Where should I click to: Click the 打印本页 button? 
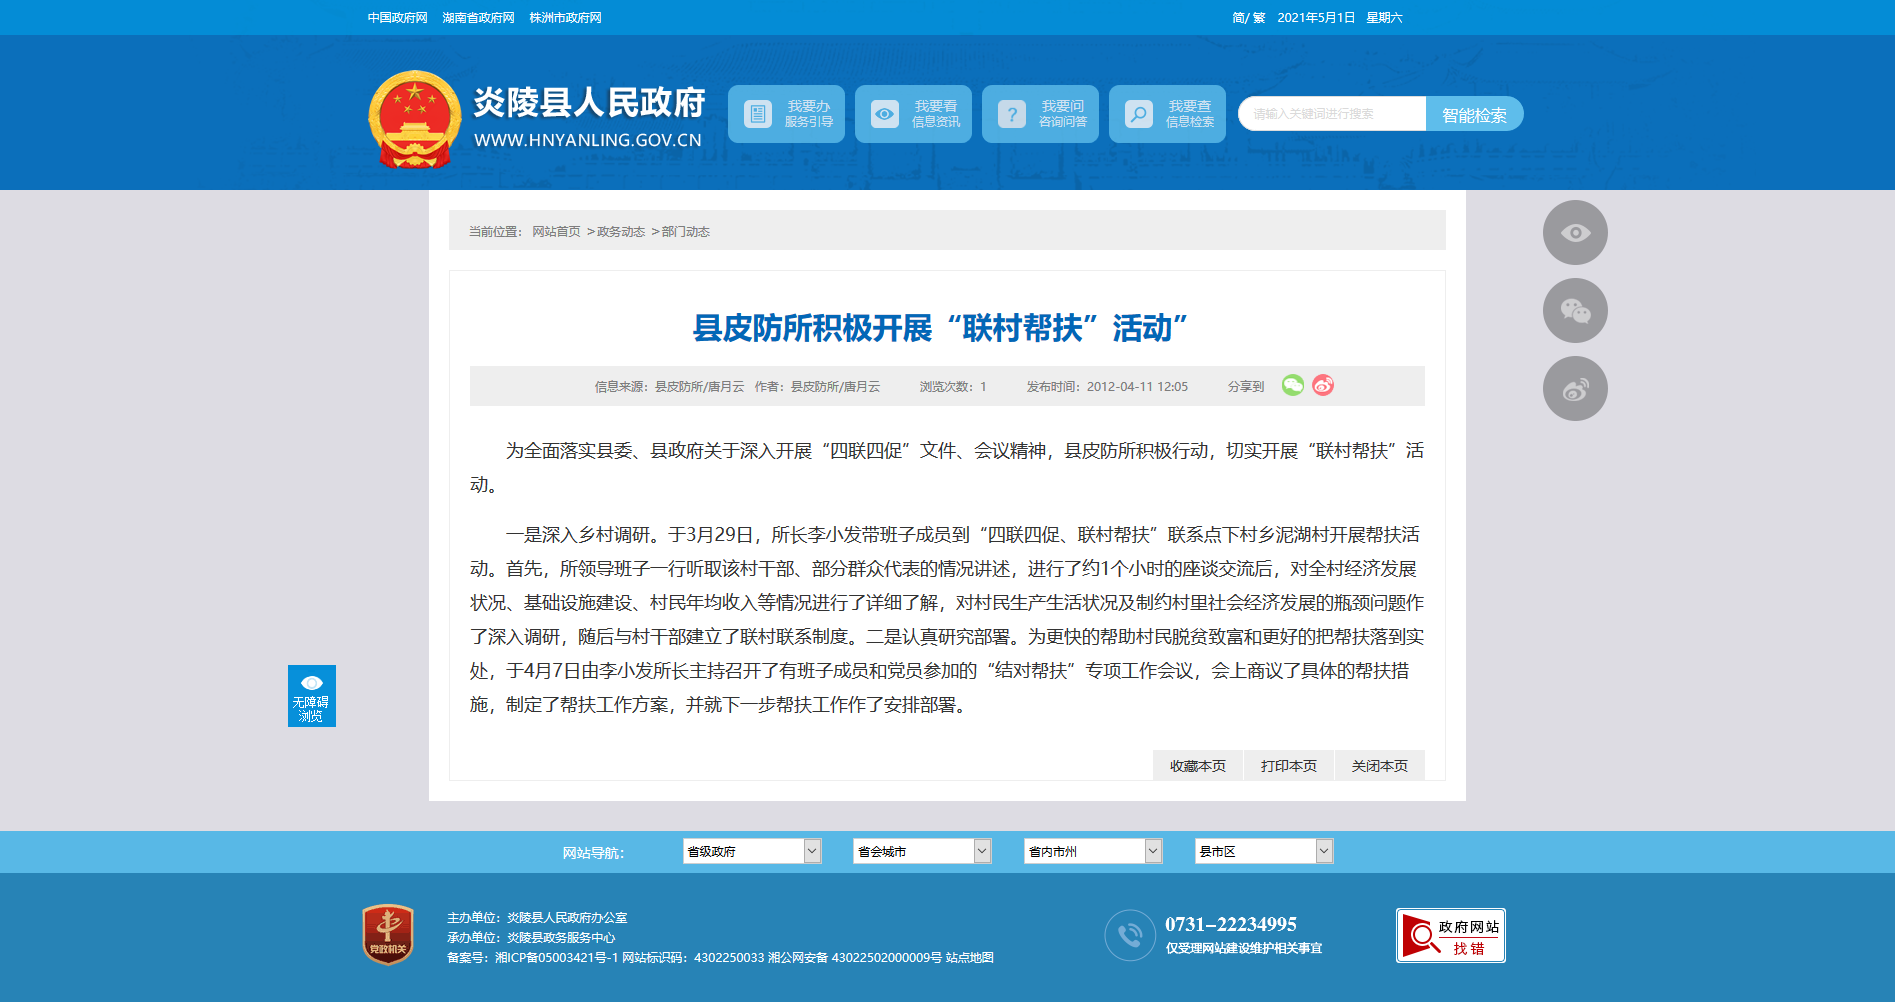coord(1289,766)
